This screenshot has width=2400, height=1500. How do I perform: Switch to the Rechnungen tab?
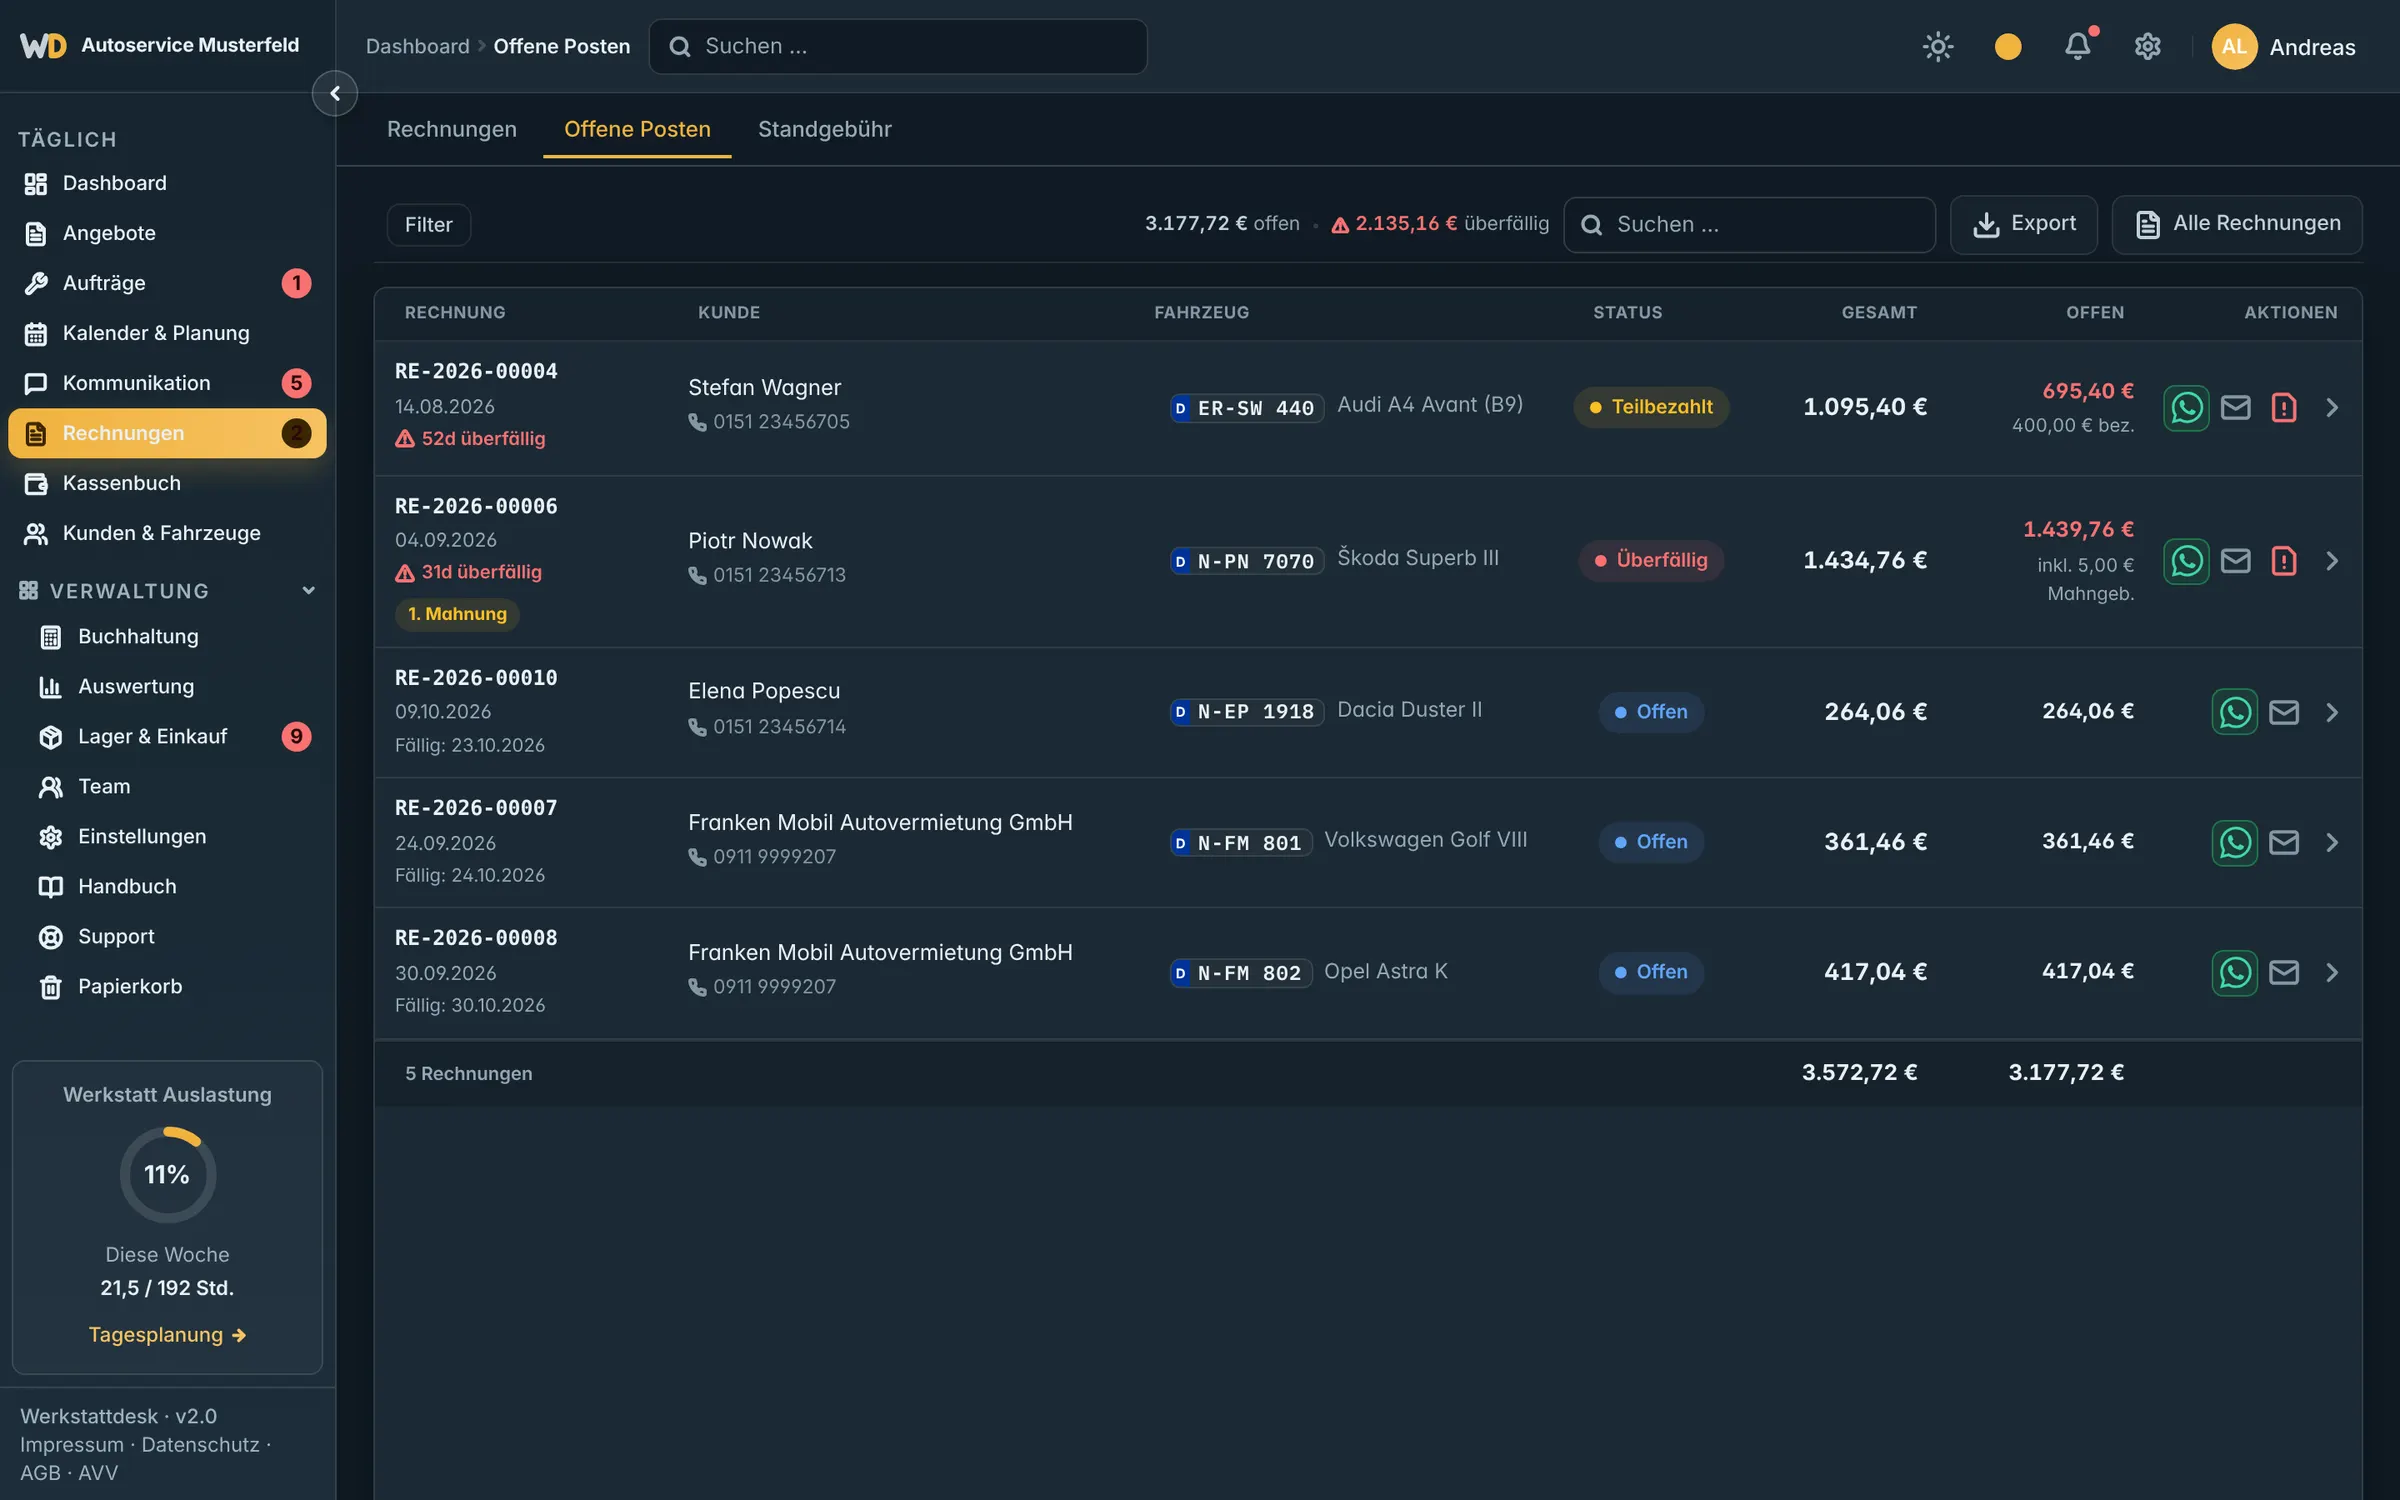452,129
